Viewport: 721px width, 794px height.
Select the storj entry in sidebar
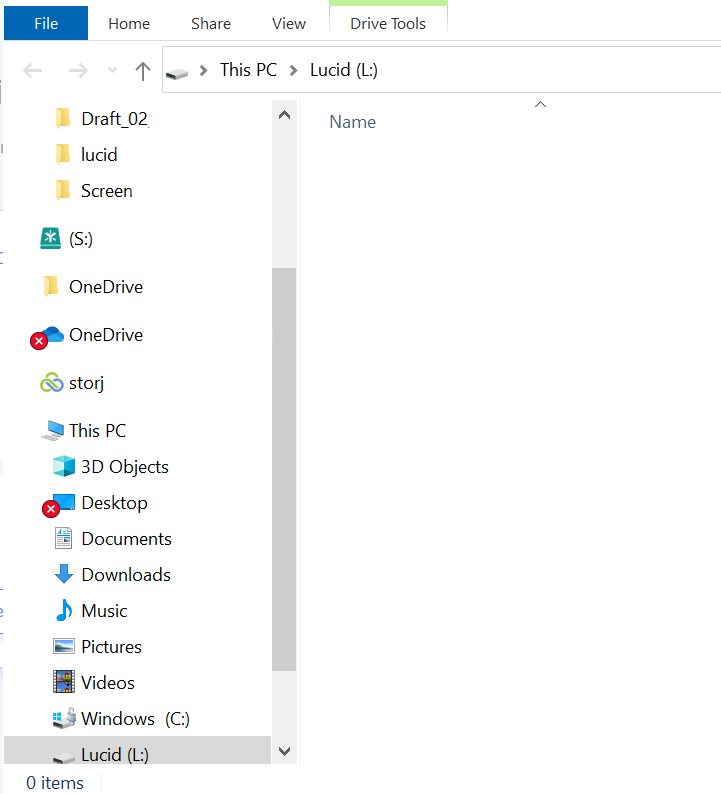tap(87, 383)
